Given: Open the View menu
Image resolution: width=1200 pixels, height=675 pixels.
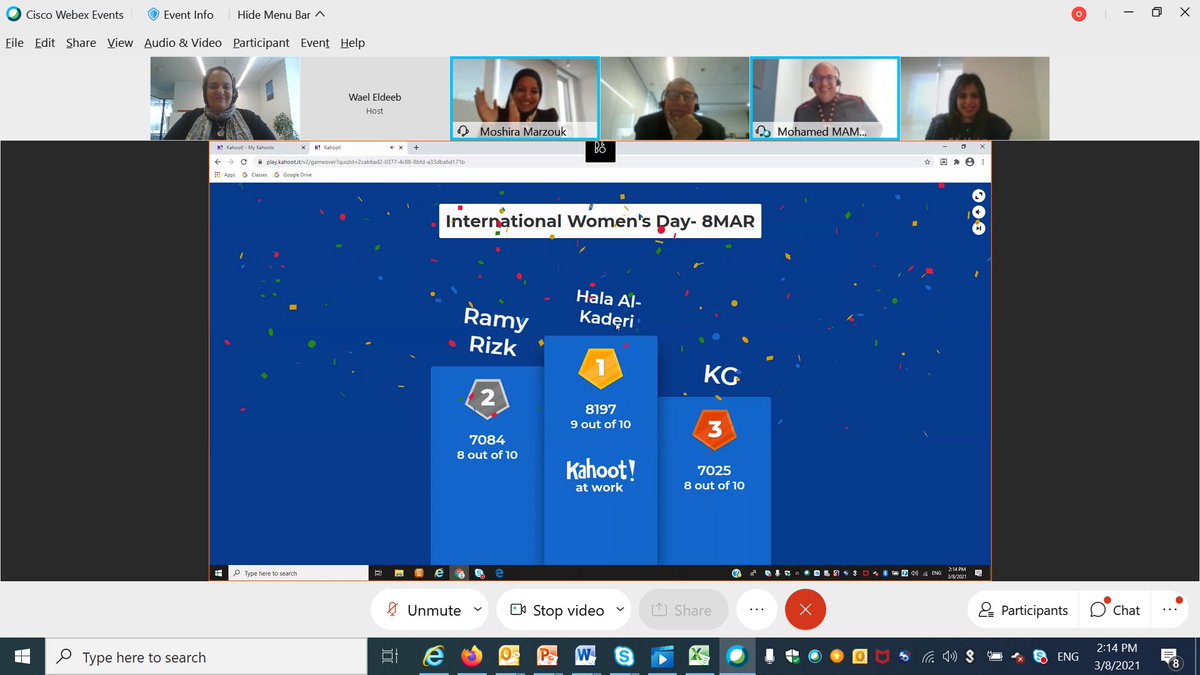Looking at the screenshot, I should (120, 43).
